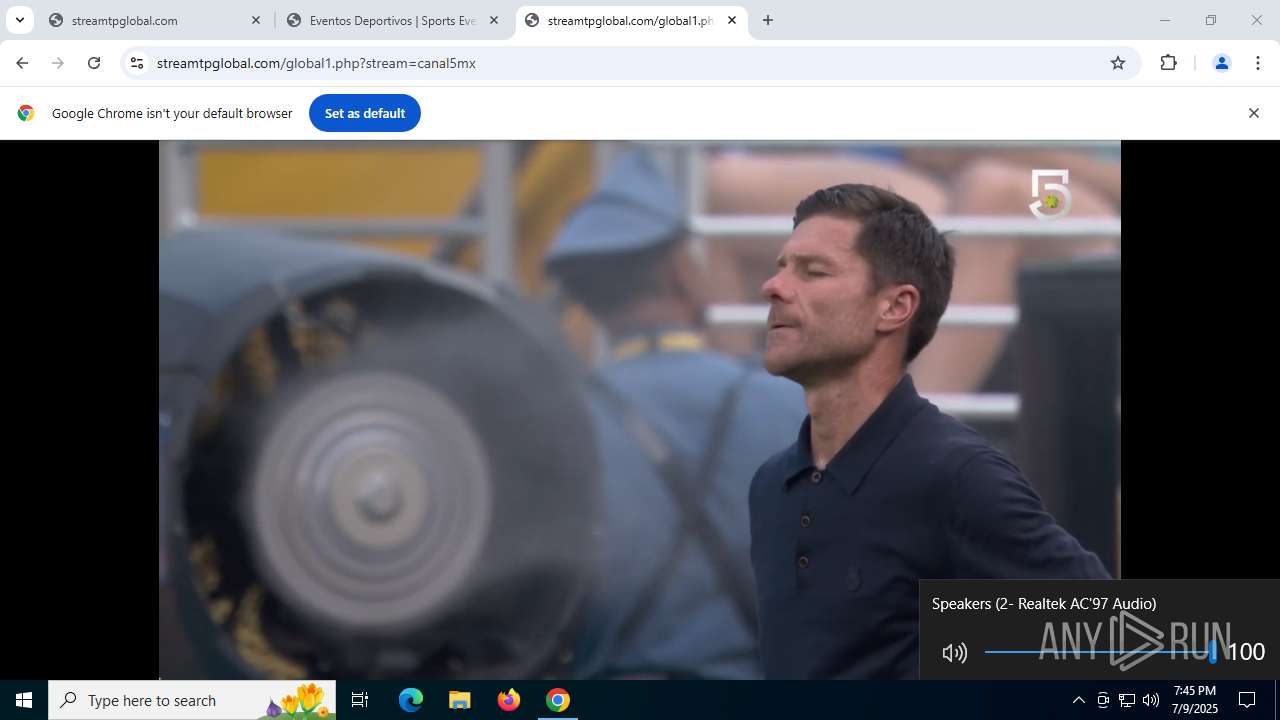The image size is (1280, 720).
Task: Open network status tray icon
Action: 1127,700
